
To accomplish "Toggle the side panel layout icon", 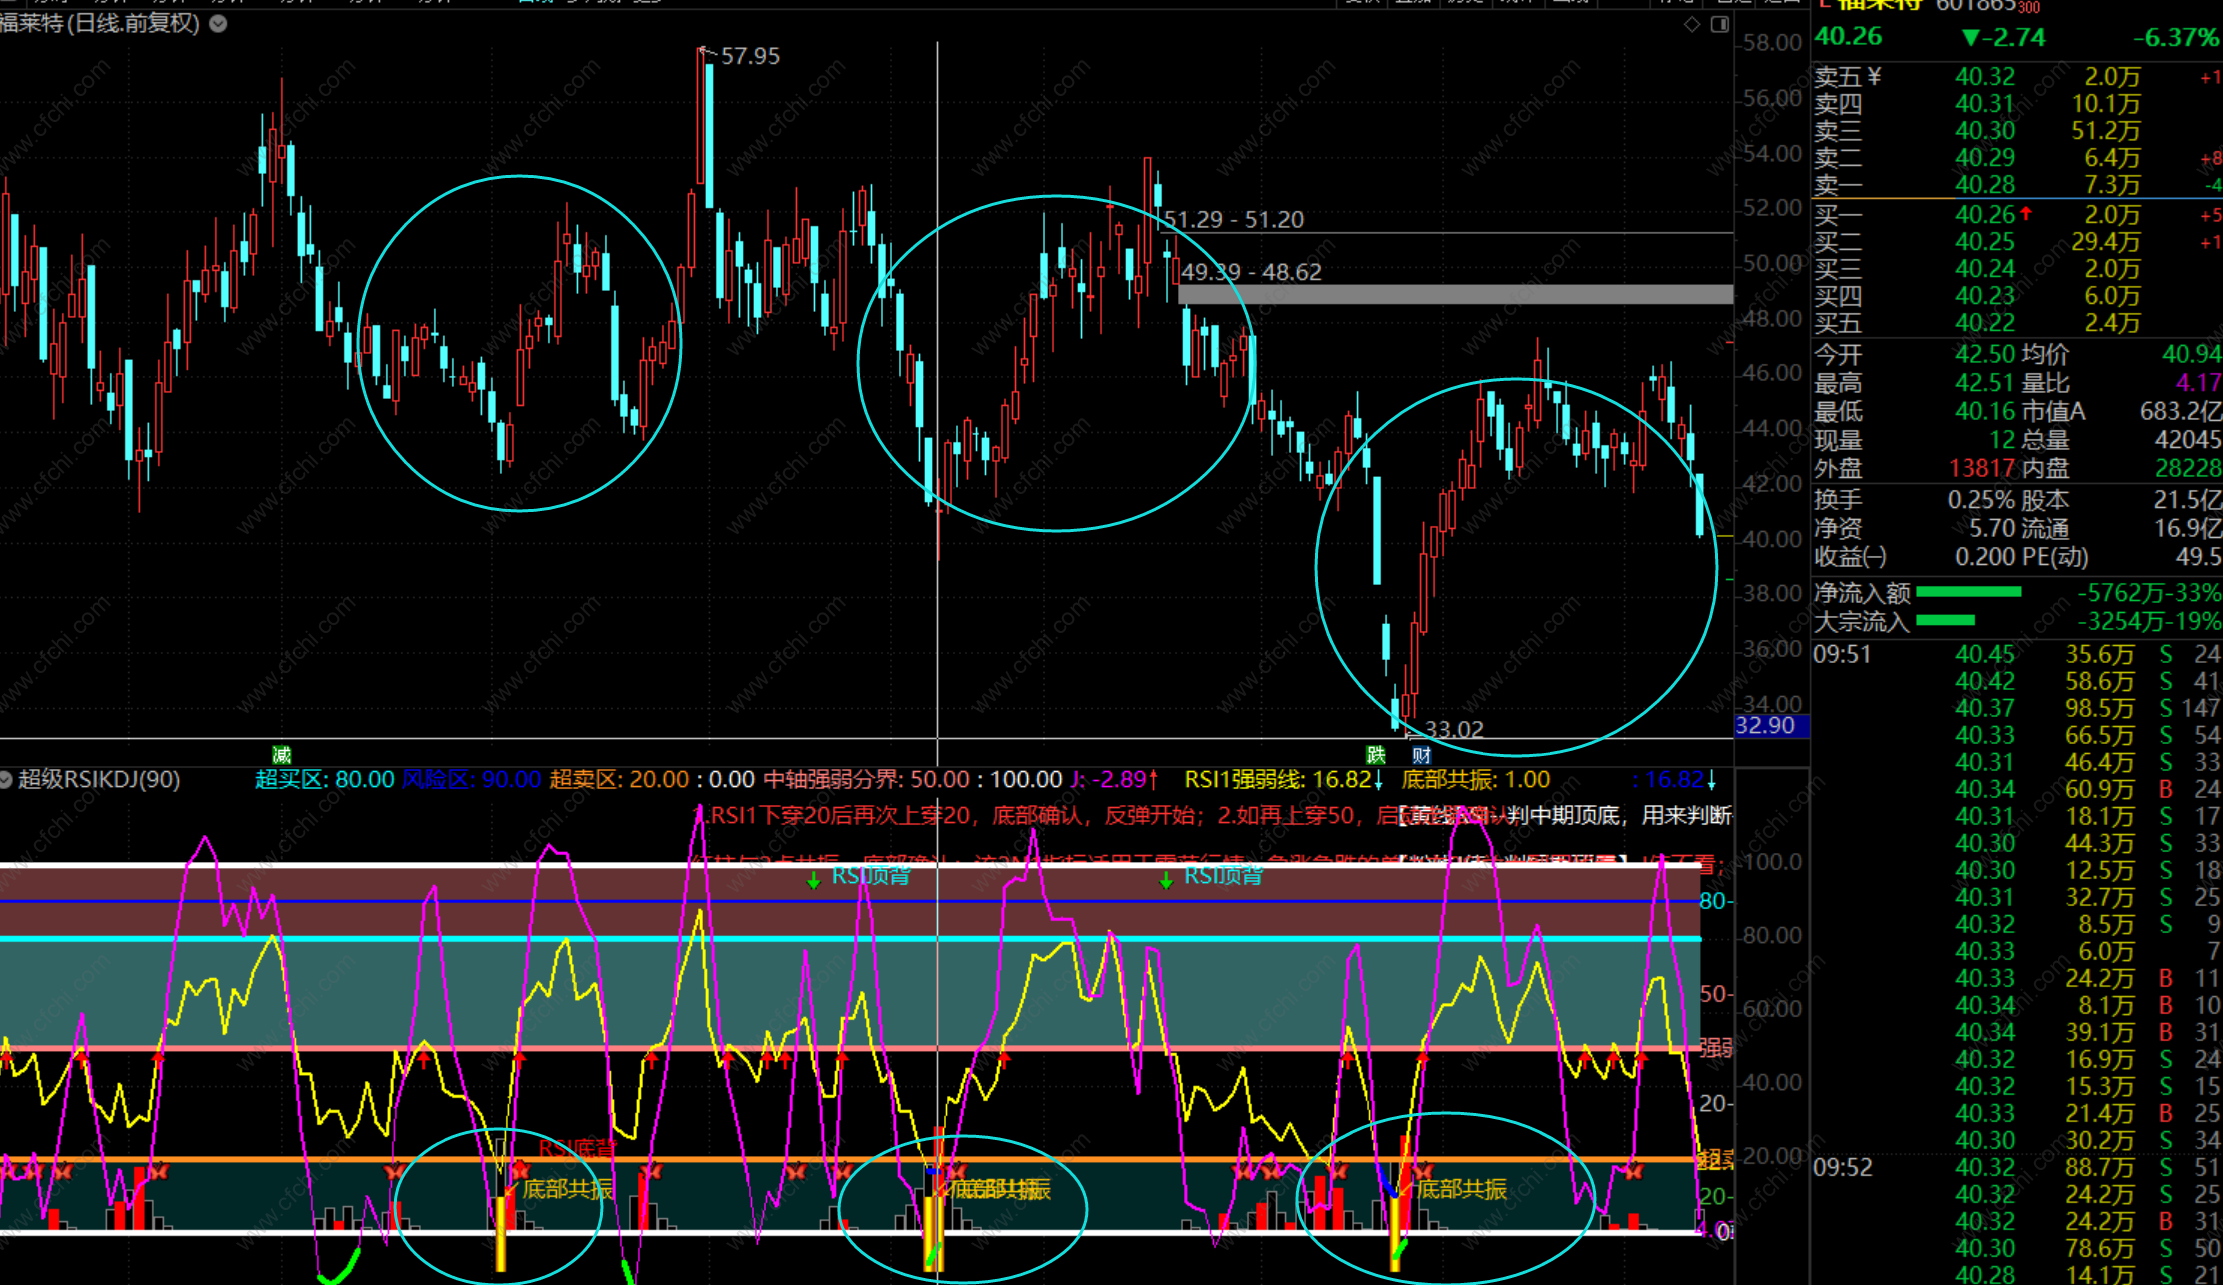I will [x=1720, y=24].
